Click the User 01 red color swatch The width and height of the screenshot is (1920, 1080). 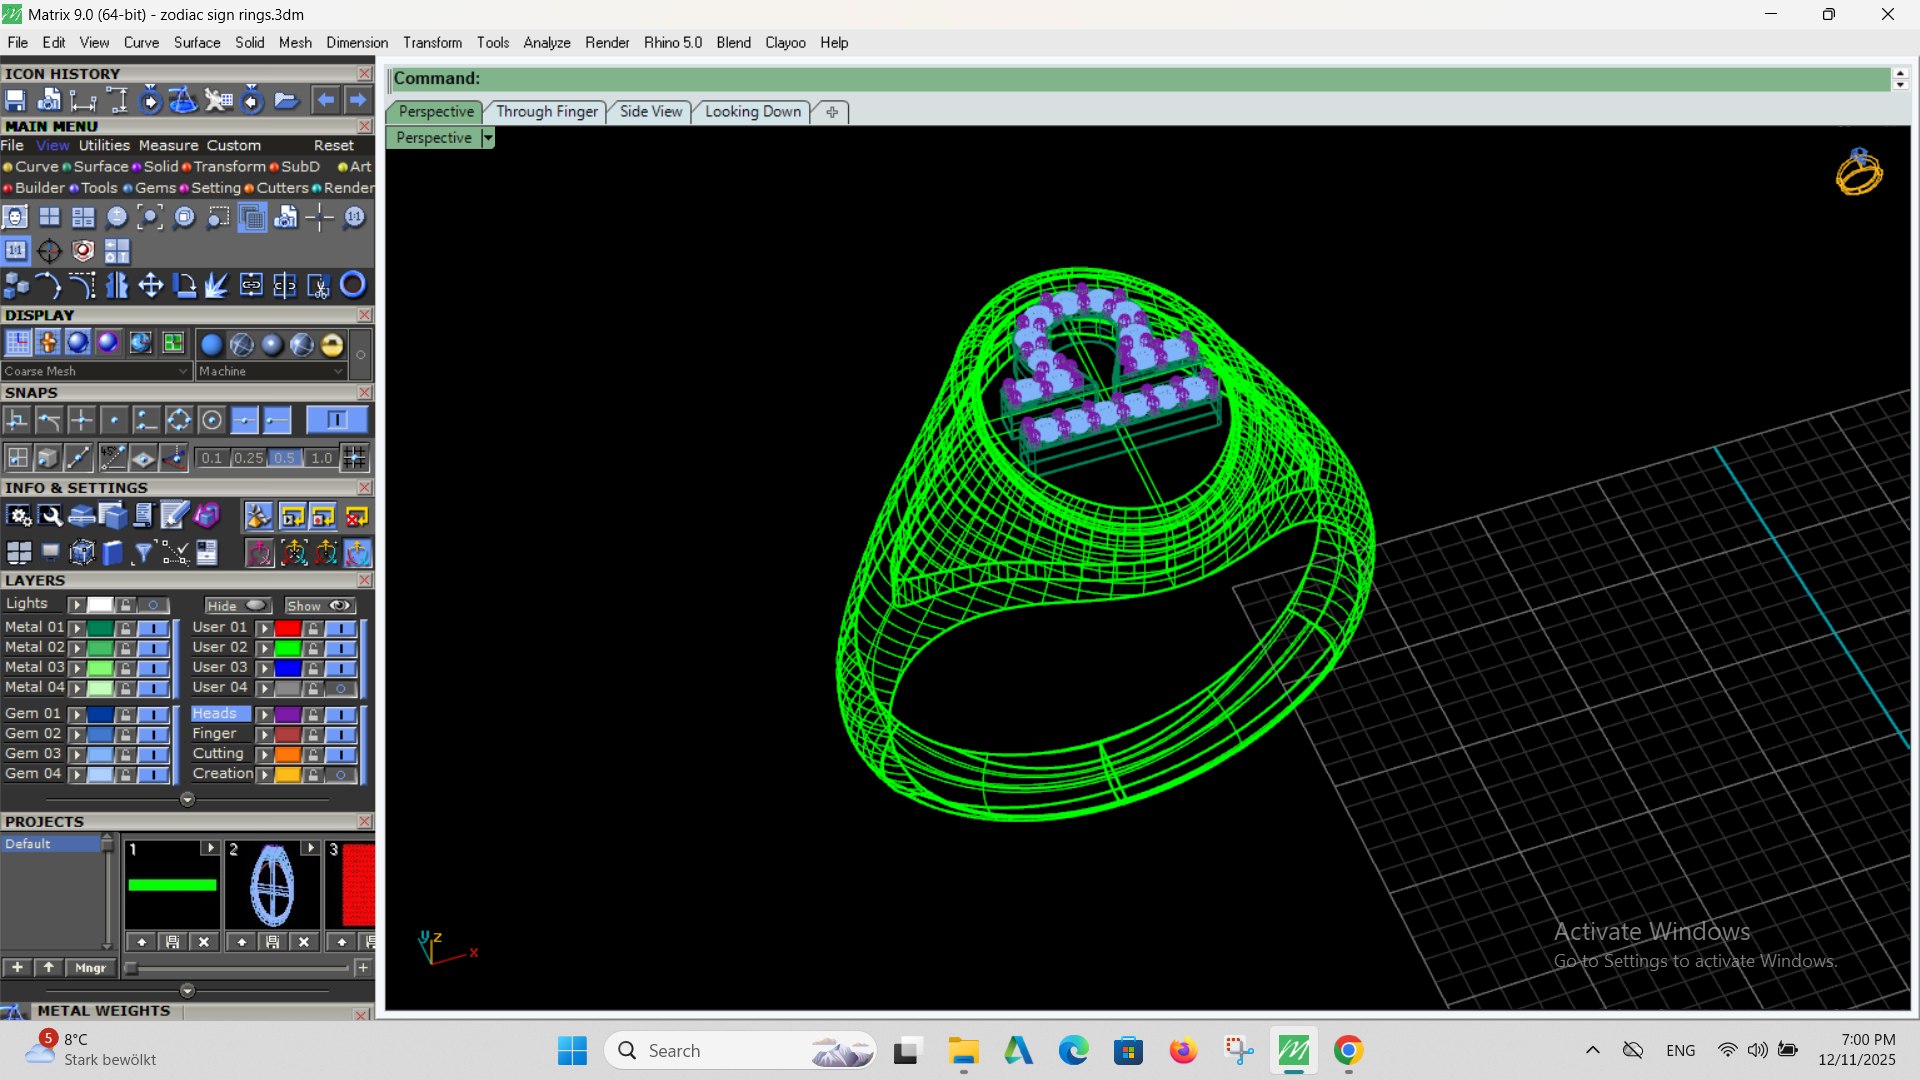click(288, 628)
